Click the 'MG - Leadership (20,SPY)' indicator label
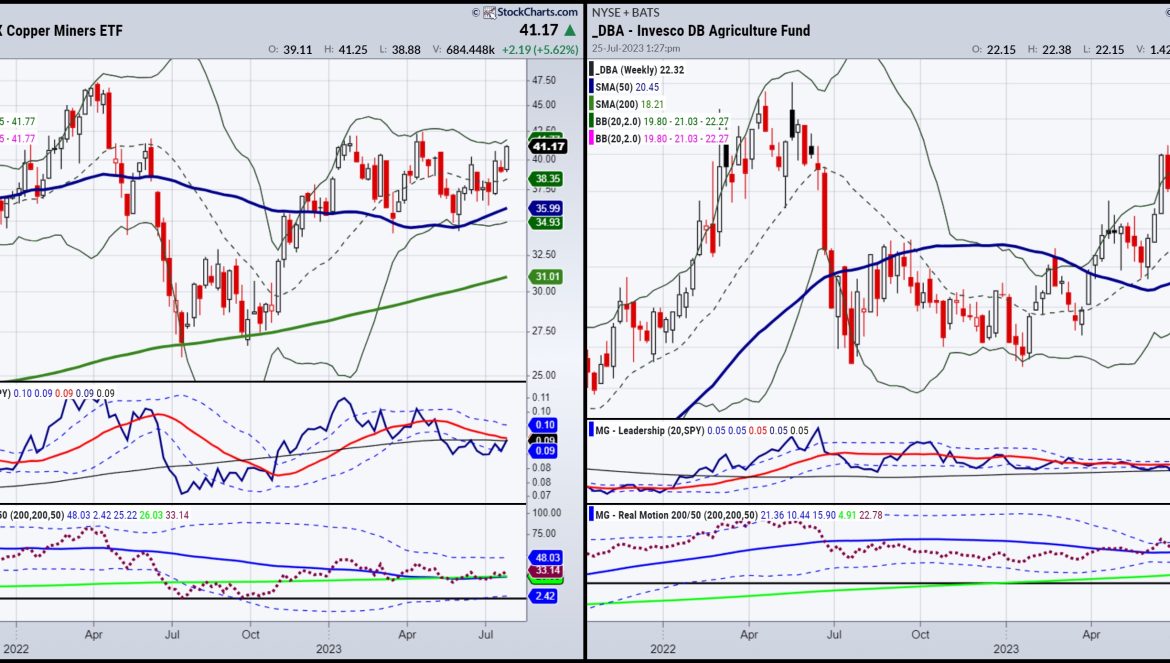1170x663 pixels. [650, 430]
